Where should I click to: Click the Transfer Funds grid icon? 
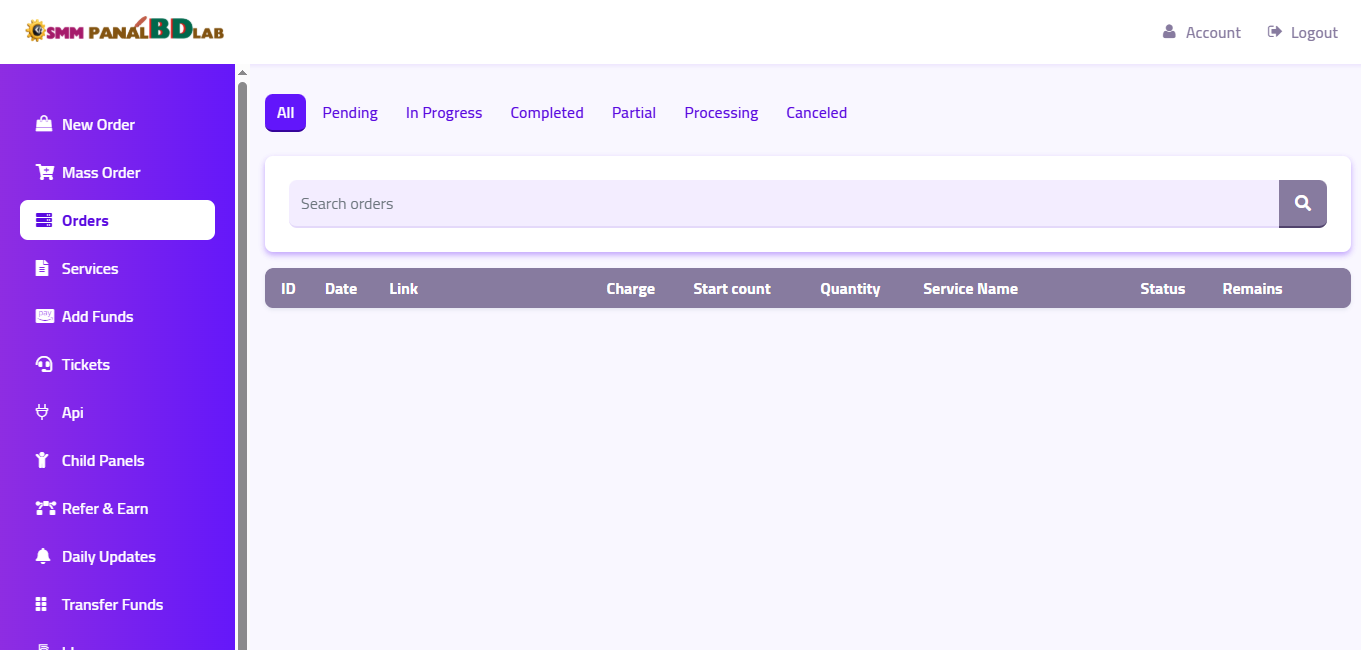point(42,604)
